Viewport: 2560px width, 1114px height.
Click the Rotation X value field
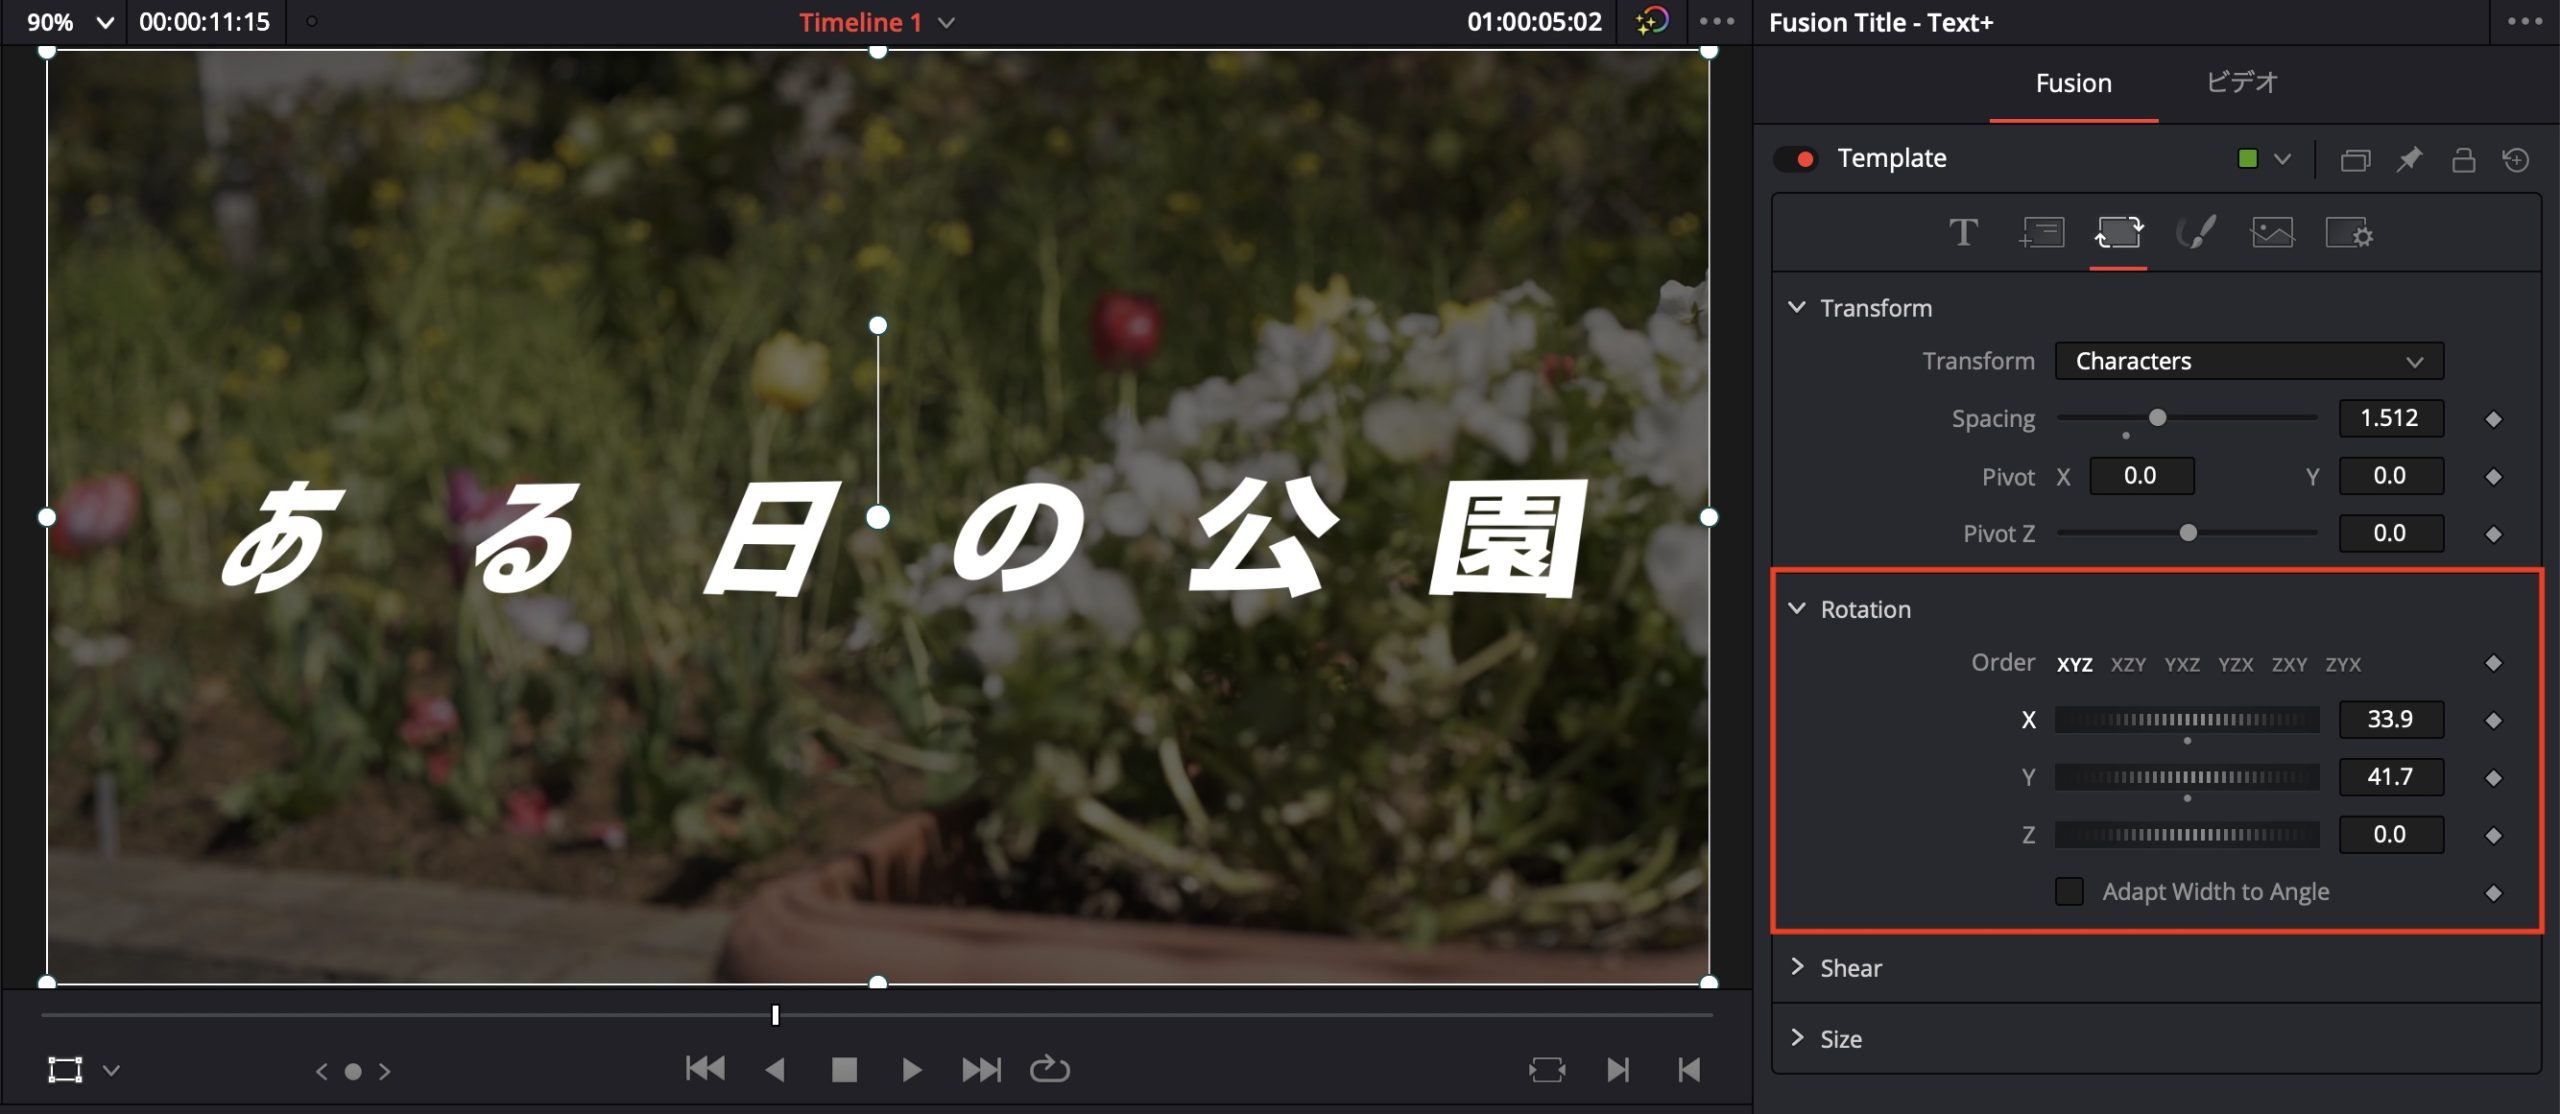(2390, 719)
